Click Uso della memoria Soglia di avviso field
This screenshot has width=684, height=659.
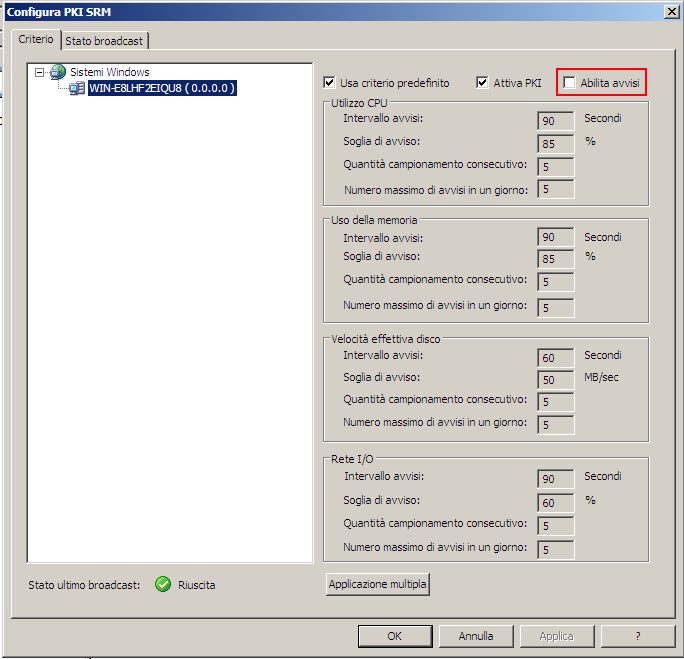pyautogui.click(x=556, y=259)
